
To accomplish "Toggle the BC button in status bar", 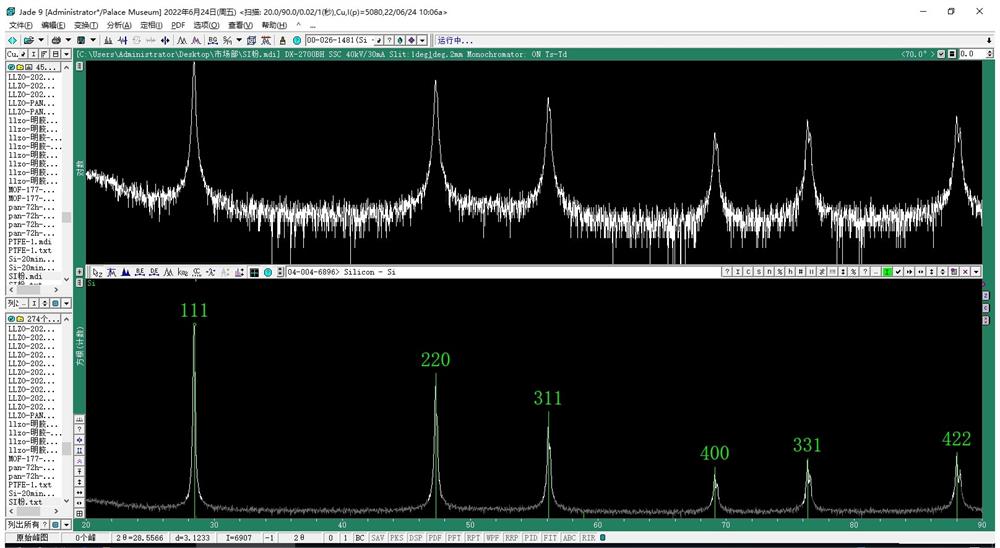I will tap(359, 538).
